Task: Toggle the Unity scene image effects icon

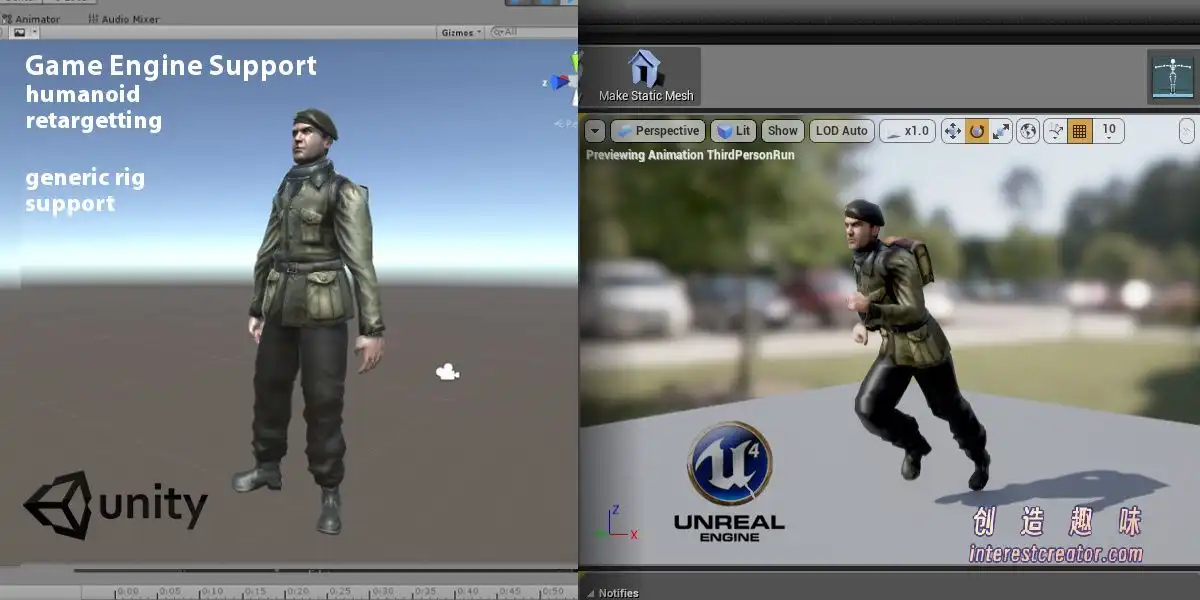Action: tap(19, 32)
